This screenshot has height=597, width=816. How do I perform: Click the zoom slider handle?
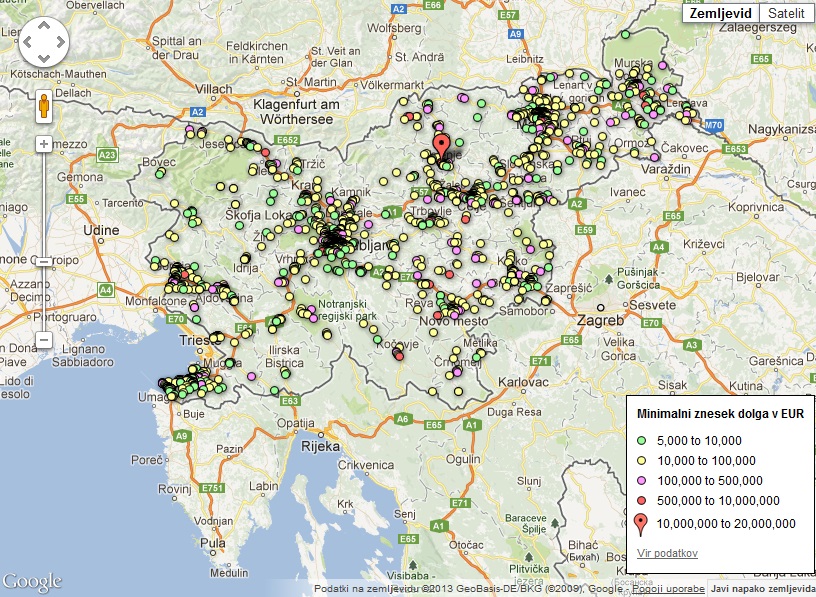[44, 261]
